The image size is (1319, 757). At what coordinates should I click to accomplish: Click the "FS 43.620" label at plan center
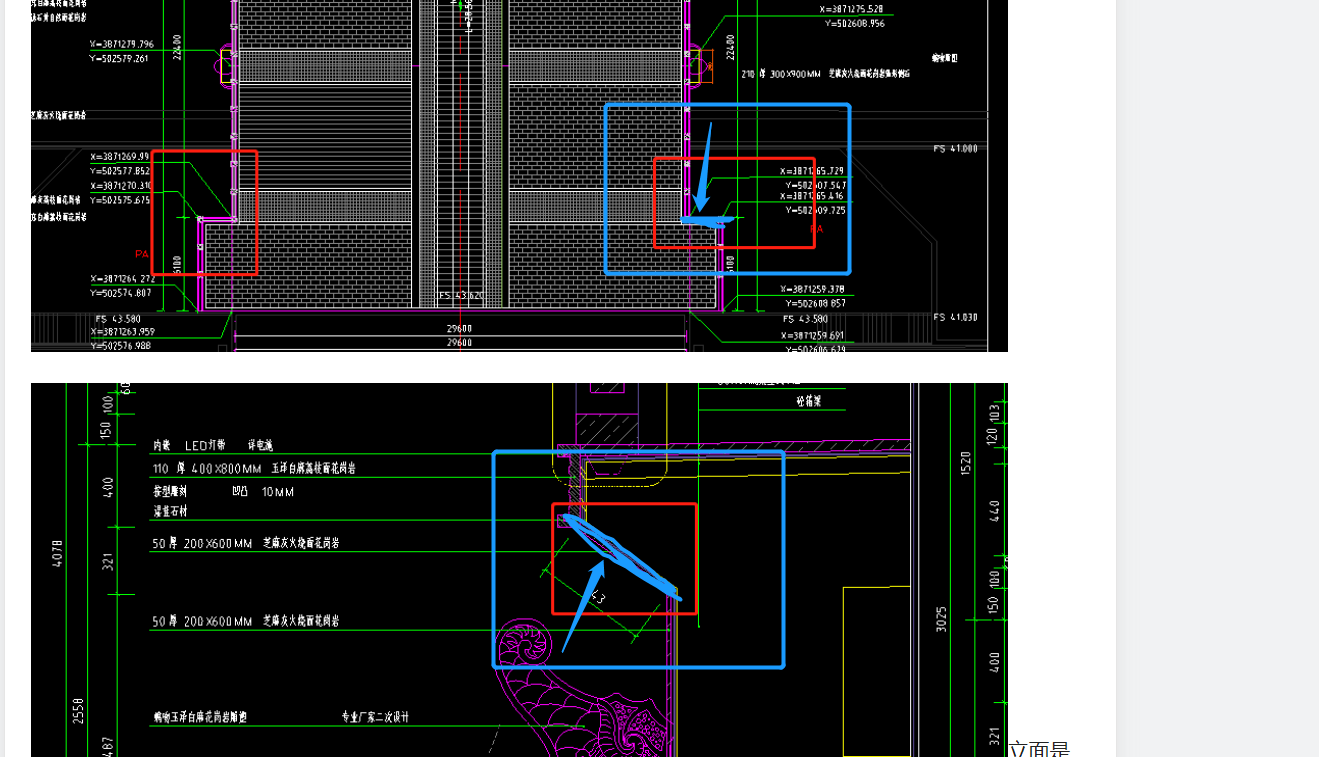pyautogui.click(x=461, y=296)
